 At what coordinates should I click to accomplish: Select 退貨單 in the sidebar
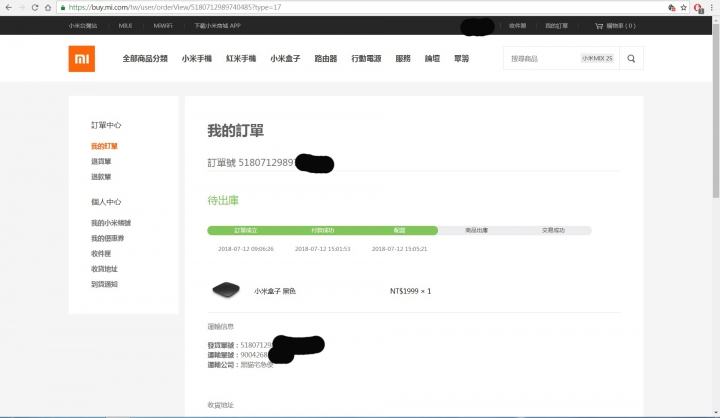coord(101,161)
